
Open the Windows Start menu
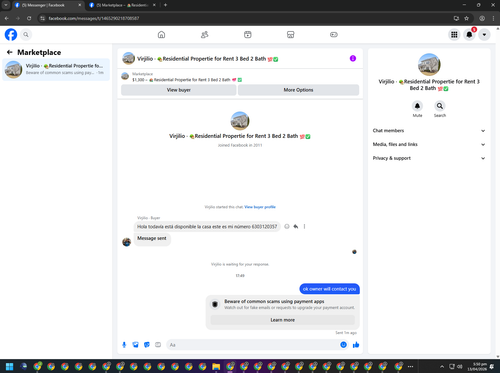(9, 367)
